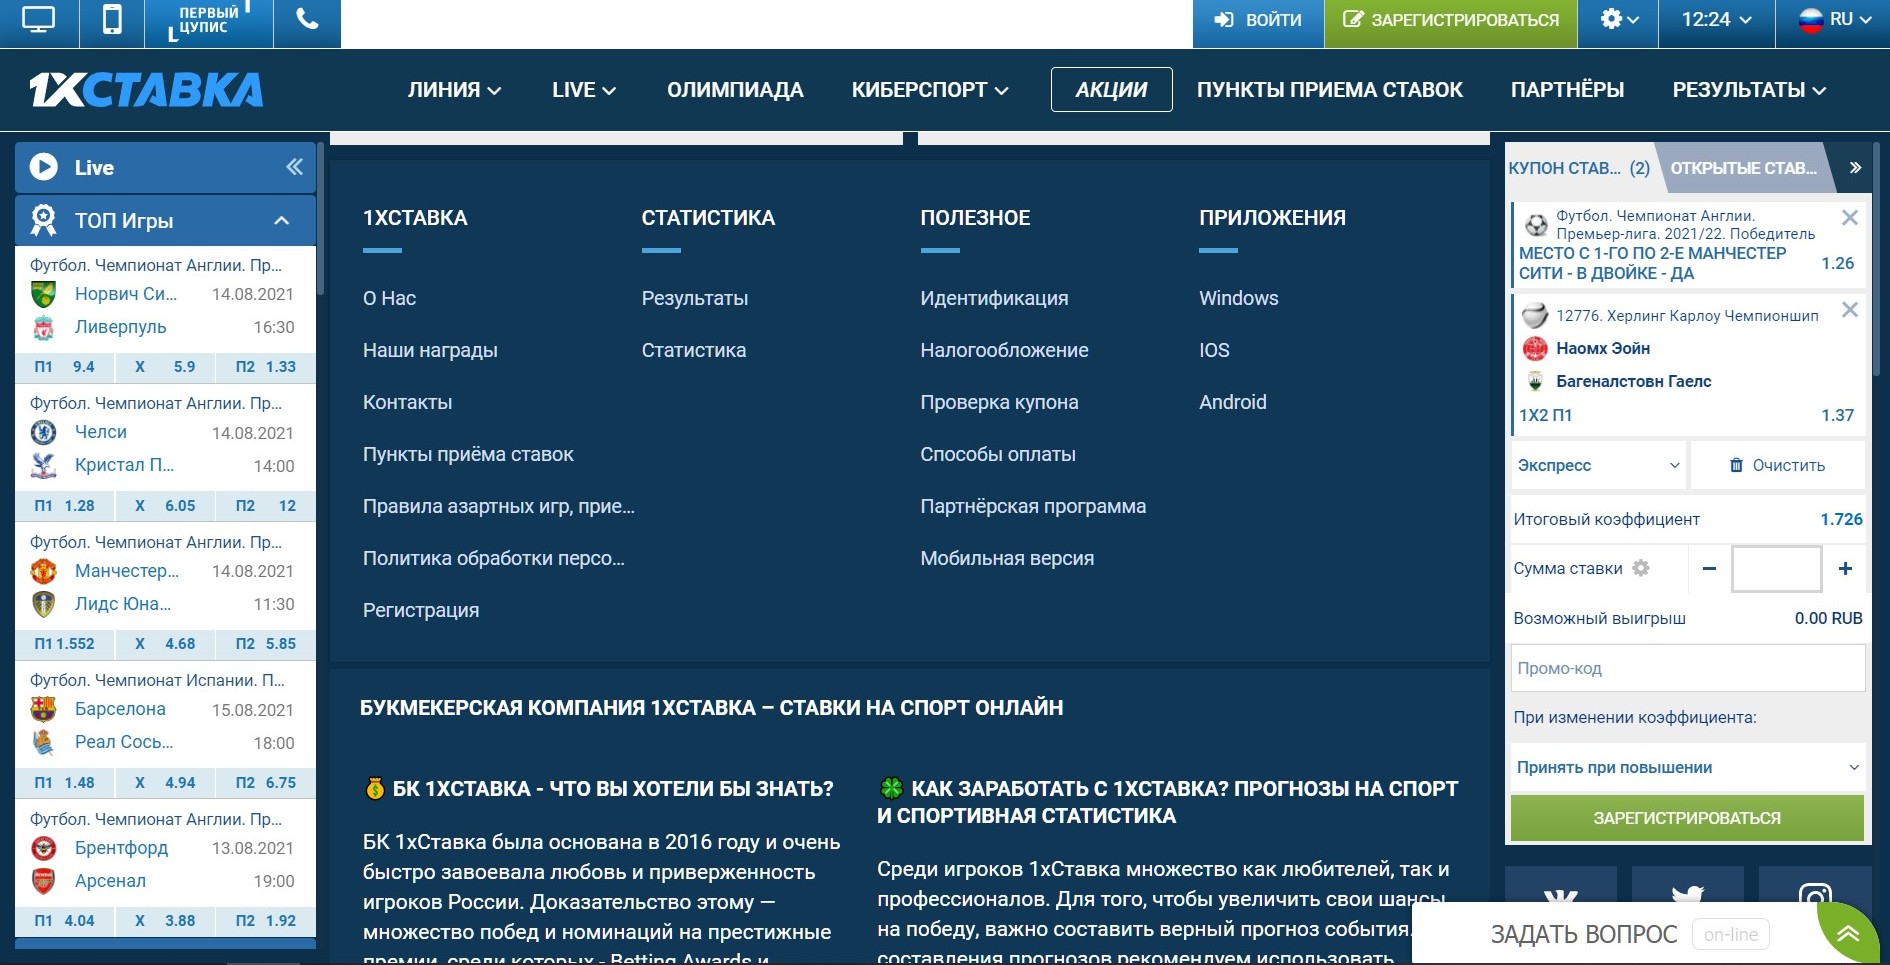Click the phone callback icon
1890x965 pixels.
307,20
